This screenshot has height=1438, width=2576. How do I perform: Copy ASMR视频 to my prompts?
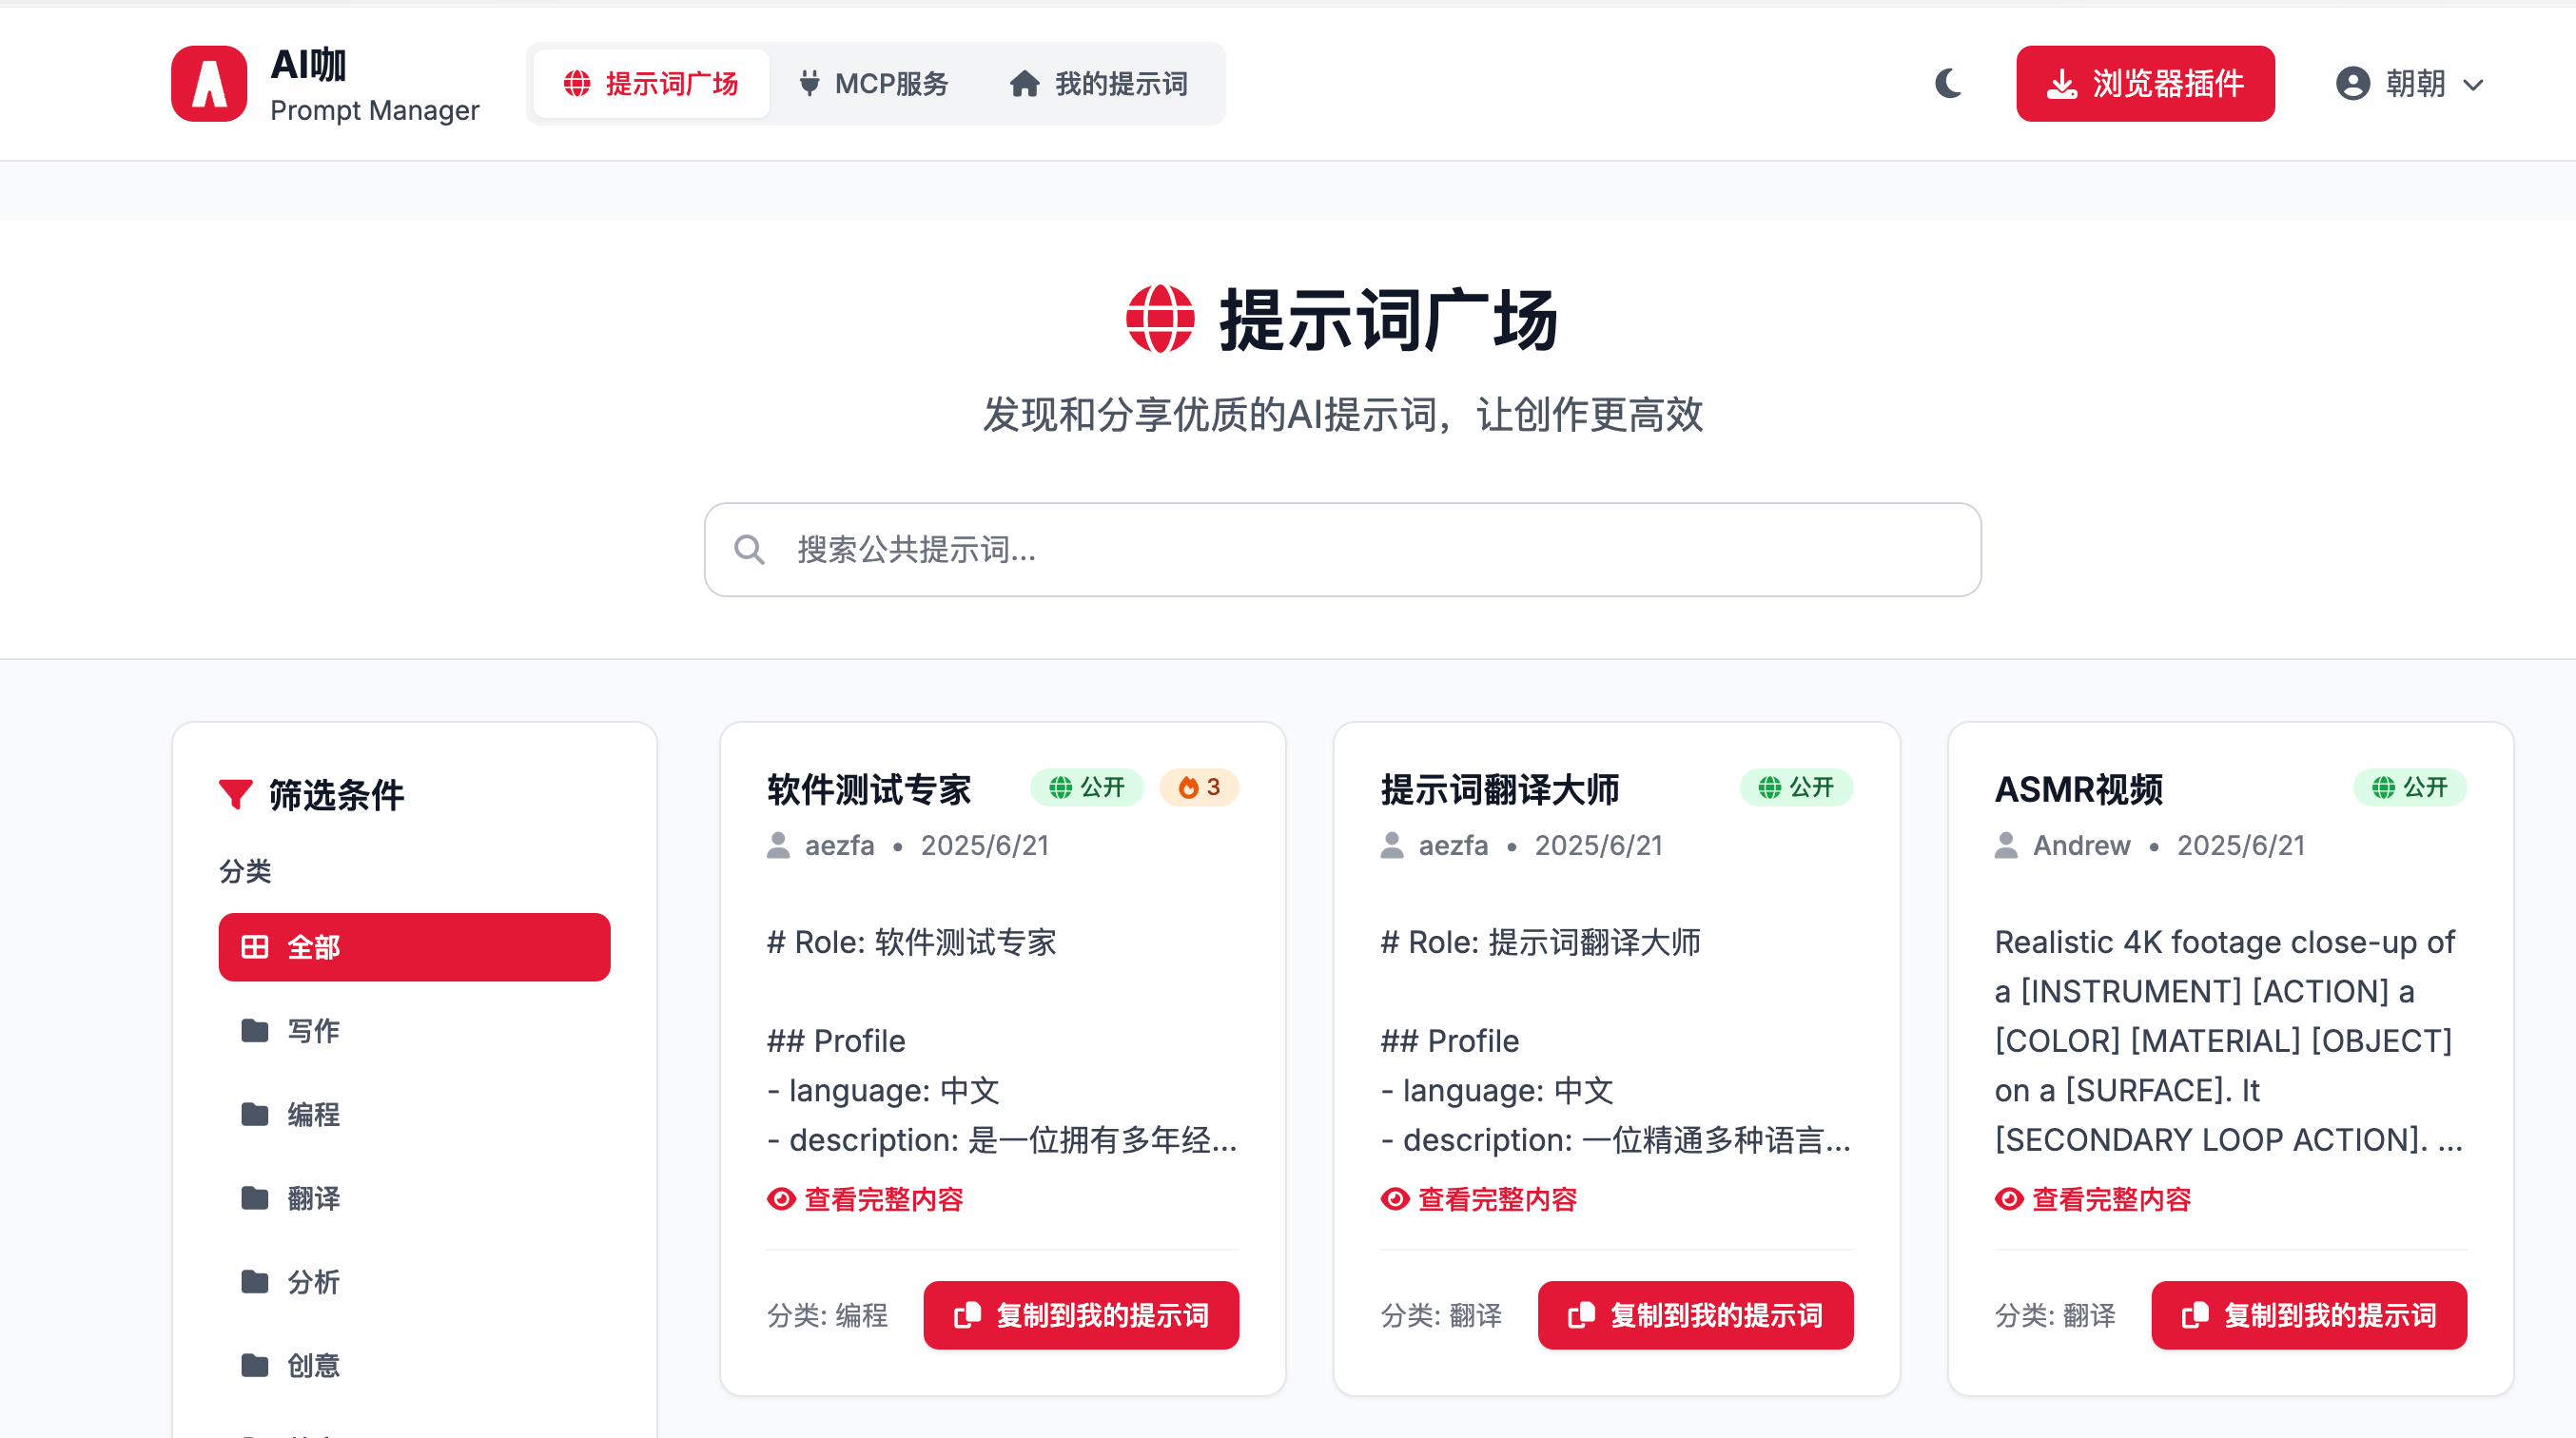click(x=2309, y=1315)
